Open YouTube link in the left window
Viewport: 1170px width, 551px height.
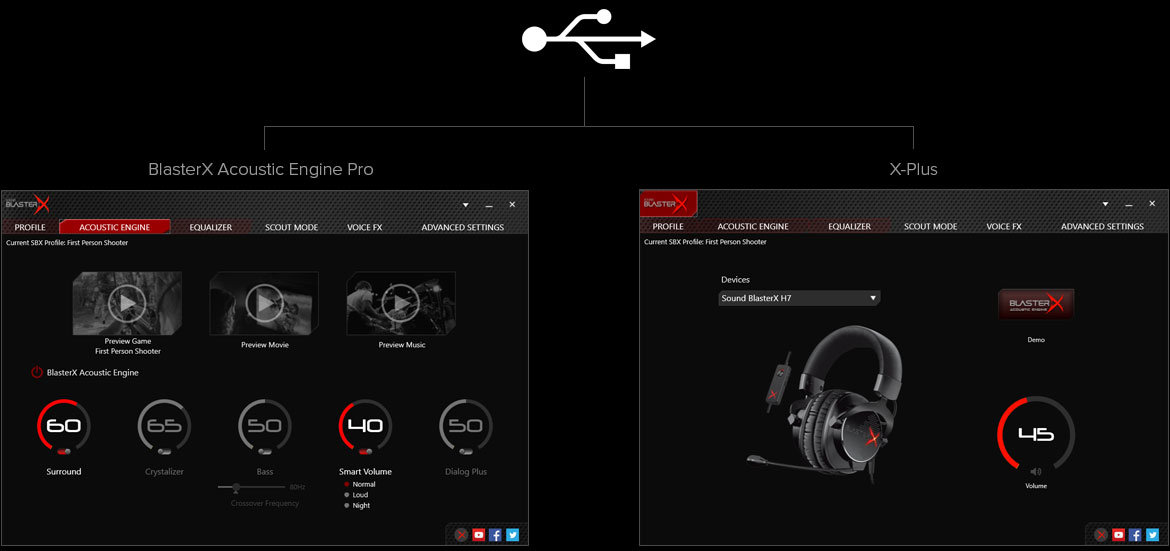(479, 535)
